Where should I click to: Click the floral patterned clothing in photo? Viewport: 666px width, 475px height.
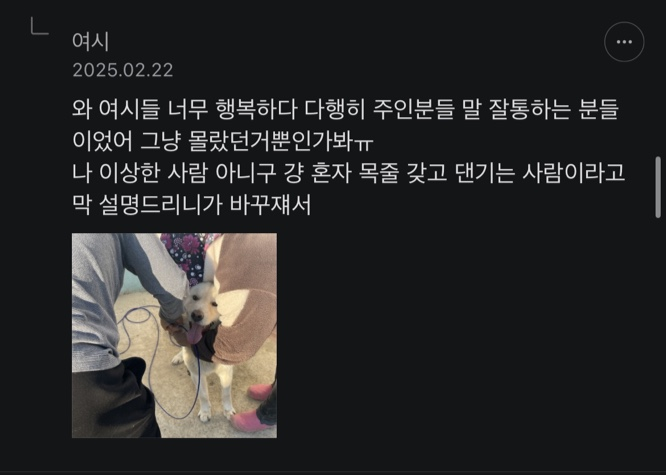[187, 255]
